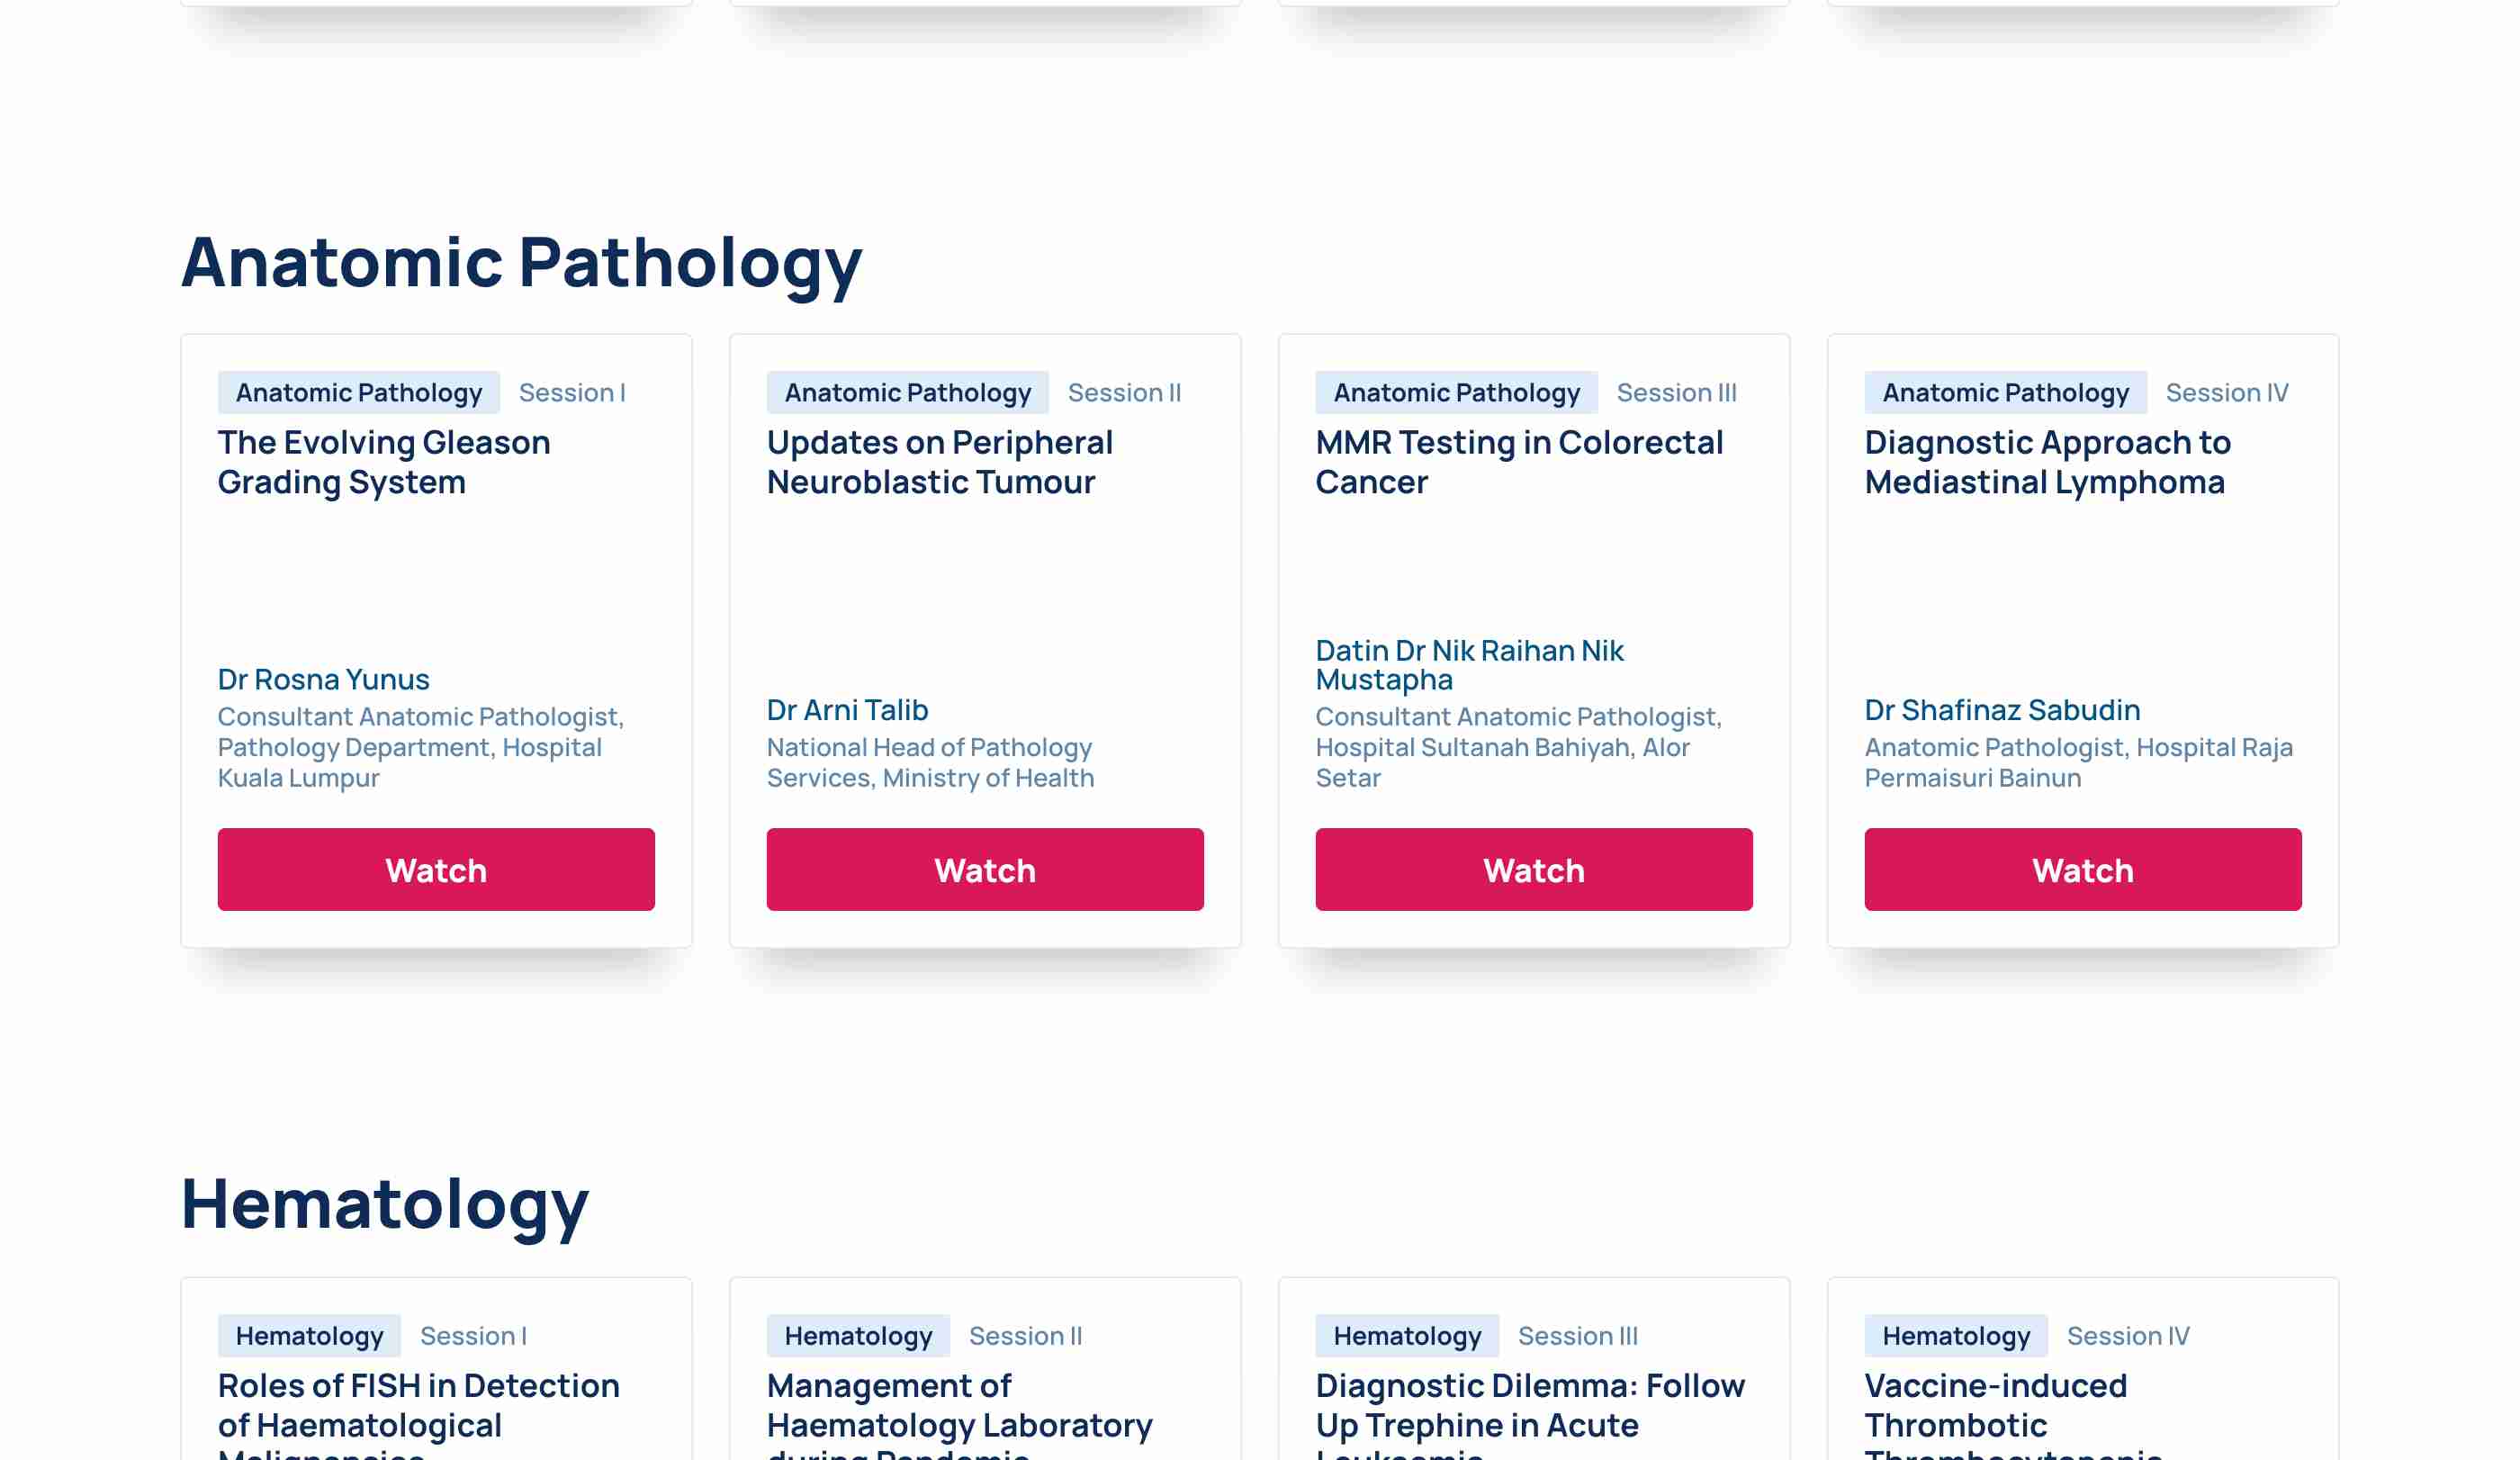Select Anatomic Pathology tag on Session III card

coord(1457,392)
